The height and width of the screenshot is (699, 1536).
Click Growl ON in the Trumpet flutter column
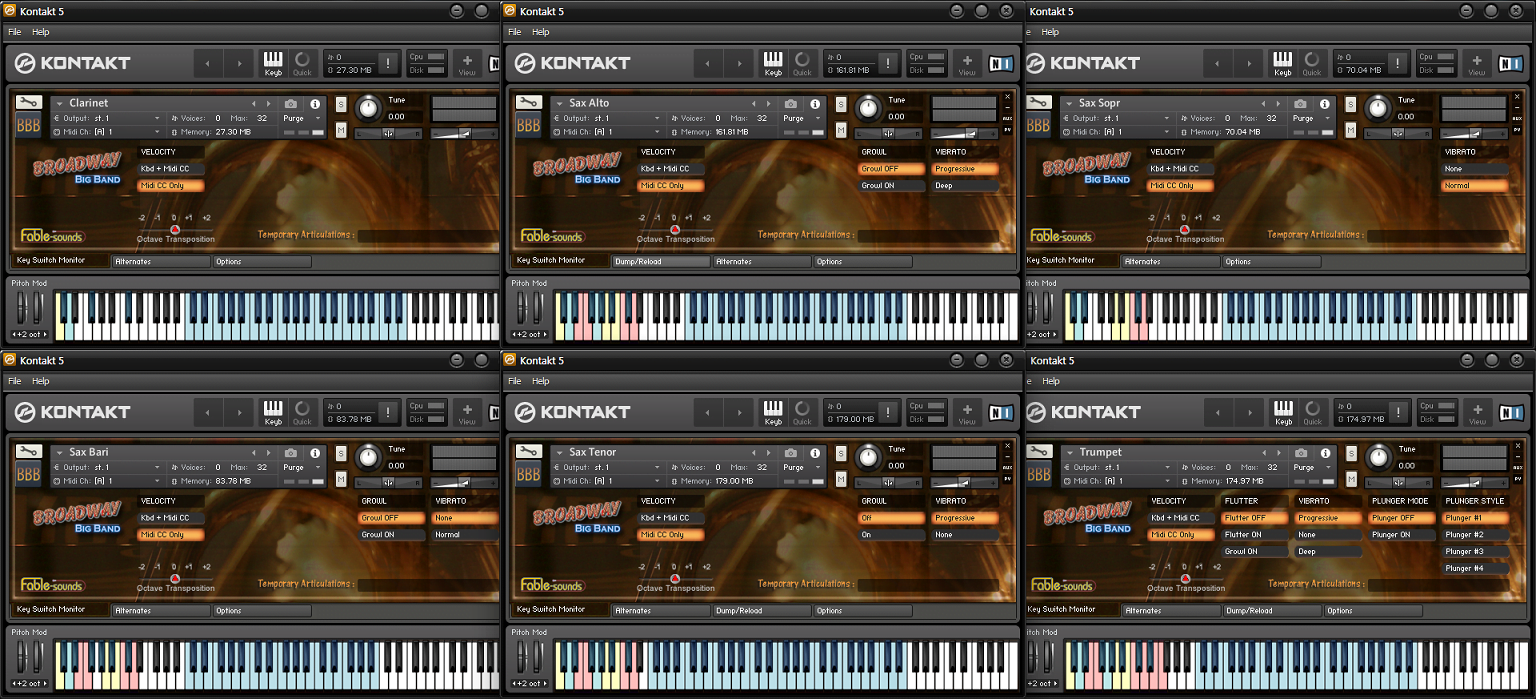pyautogui.click(x=1255, y=552)
